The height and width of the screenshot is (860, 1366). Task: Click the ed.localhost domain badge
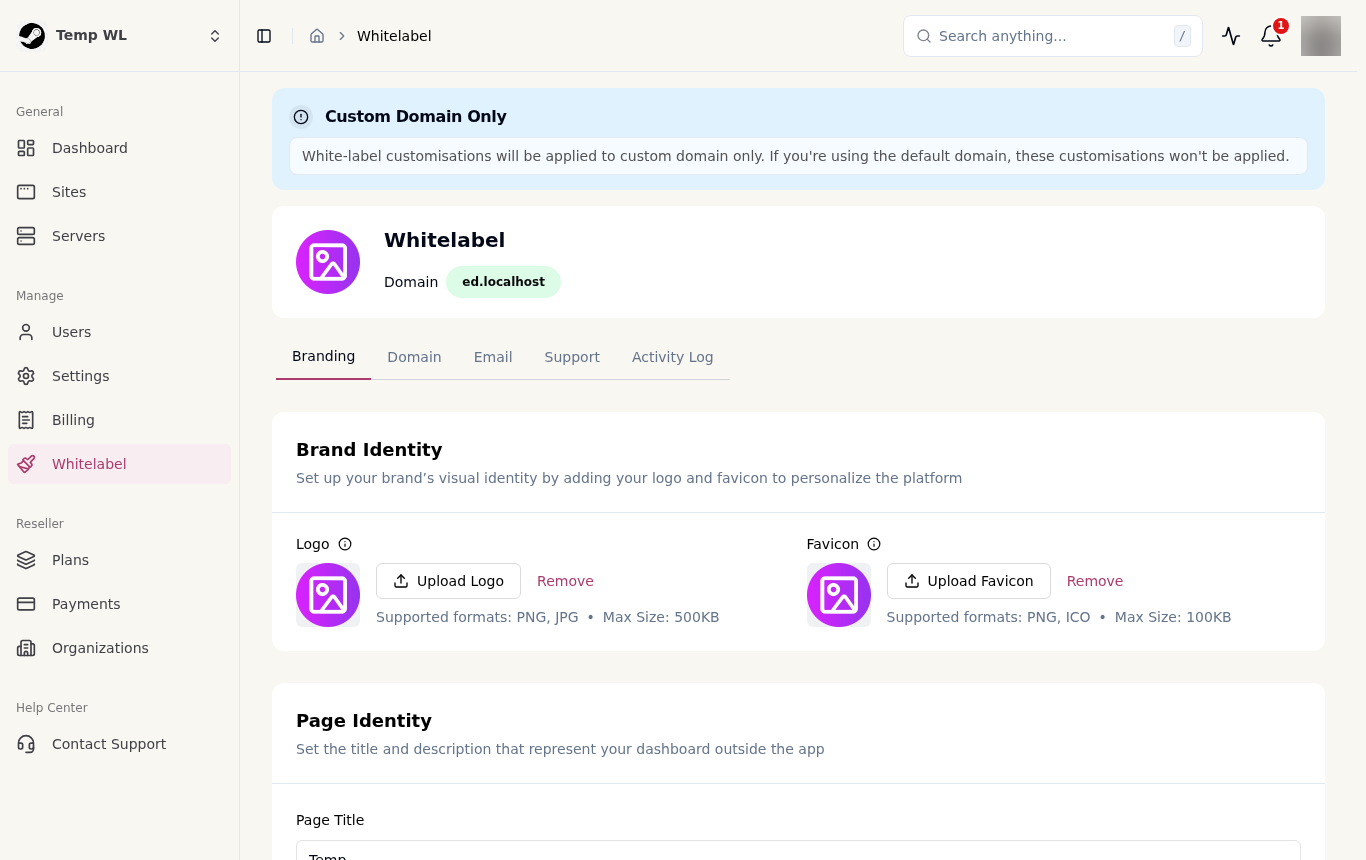coord(503,282)
